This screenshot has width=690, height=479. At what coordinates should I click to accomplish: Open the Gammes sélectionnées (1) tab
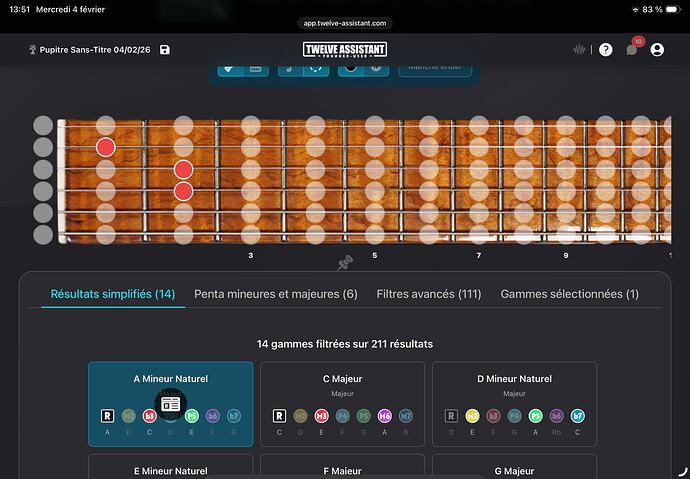point(569,294)
